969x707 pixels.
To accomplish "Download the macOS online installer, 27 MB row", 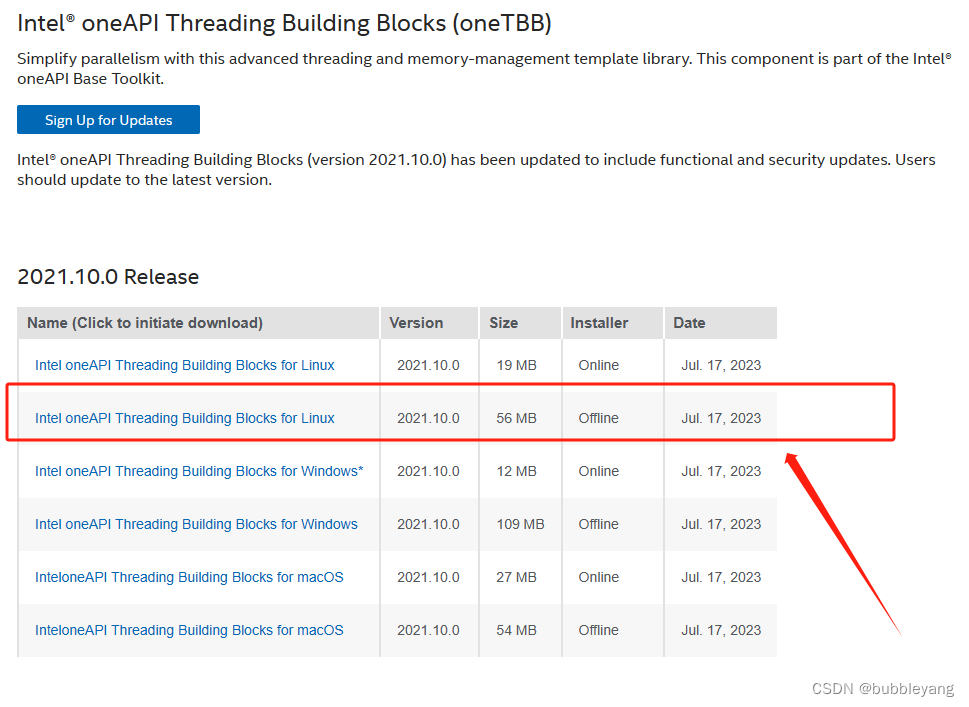I will pos(189,577).
